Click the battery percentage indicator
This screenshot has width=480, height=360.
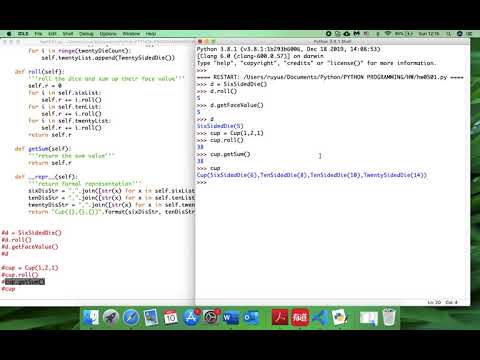pyautogui.click(x=404, y=34)
